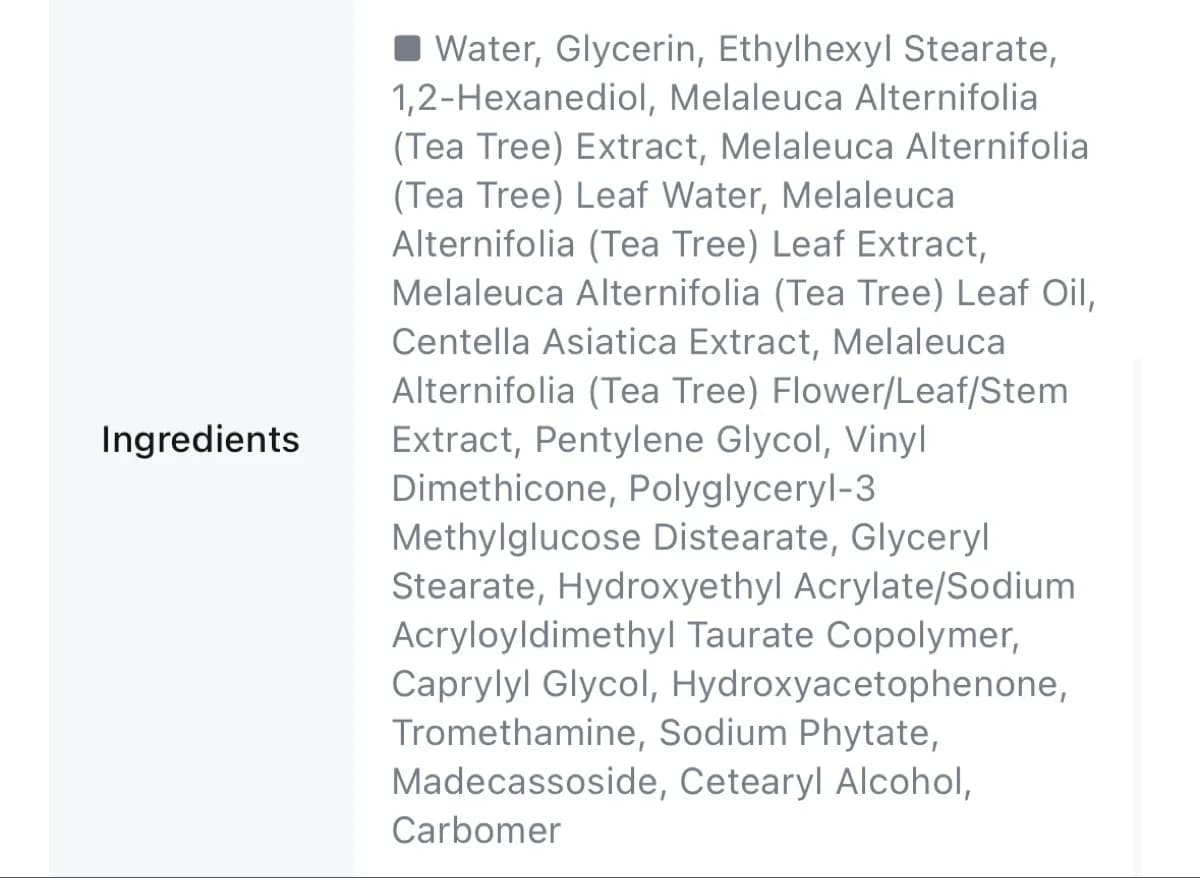Select the Caprylyl Glycol ingredient

[524, 685]
